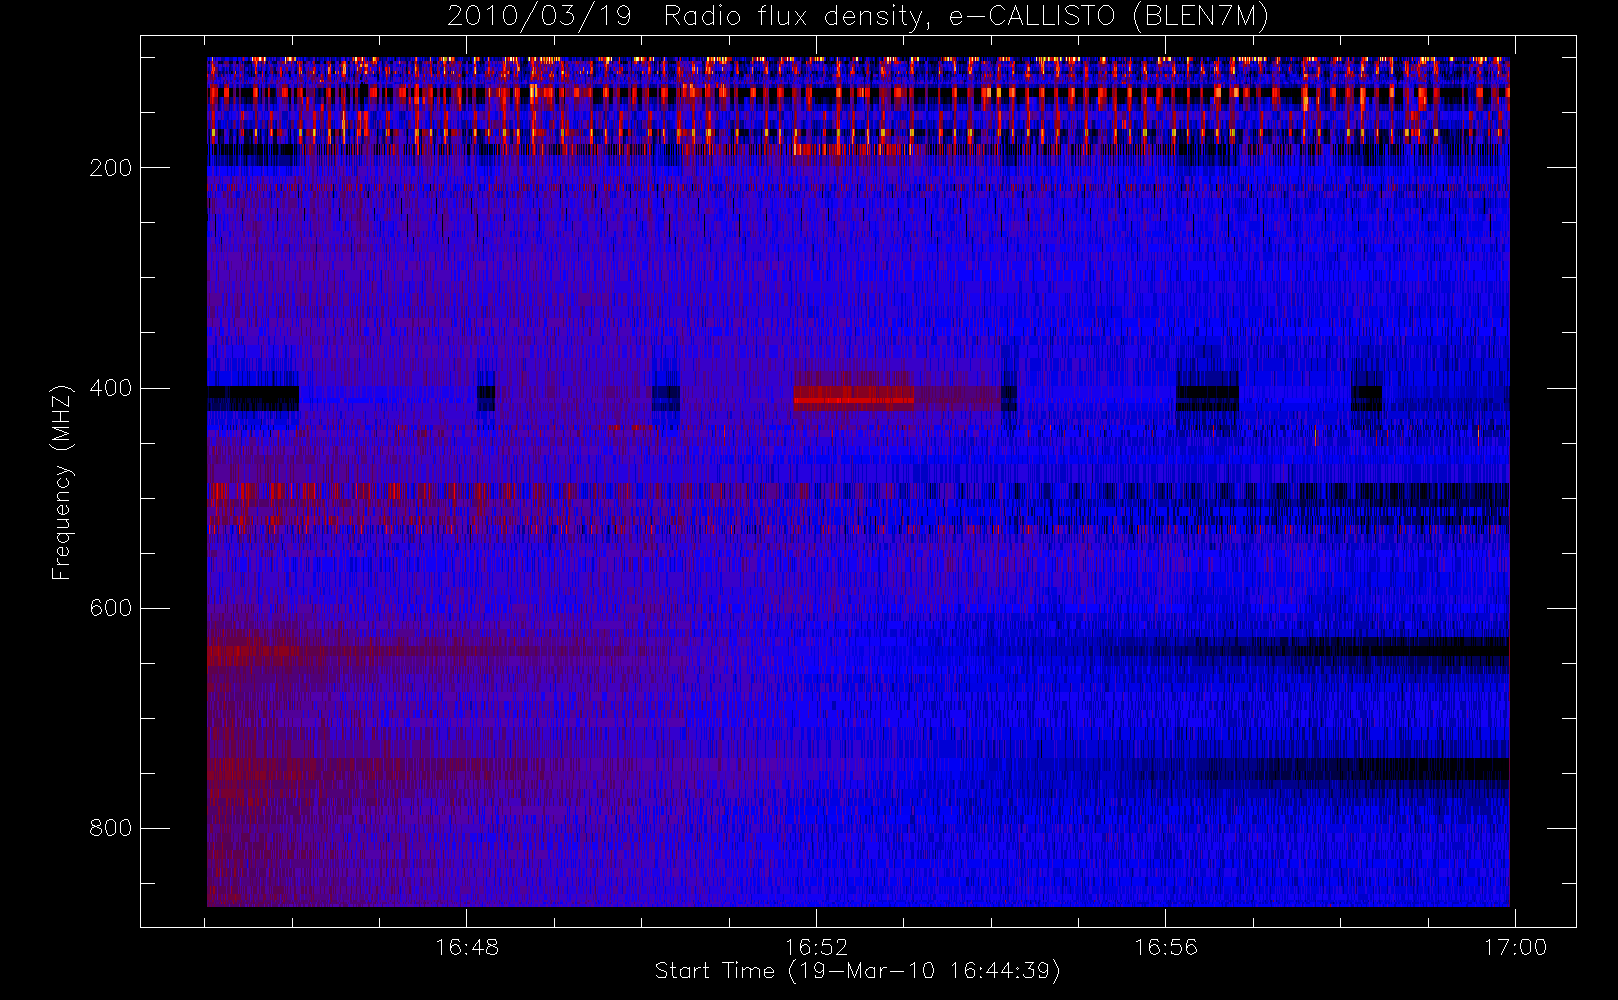This screenshot has height=1000, width=1618.
Task: Click the "Frequency (MHz)" y-axis label
Action: click(x=62, y=482)
